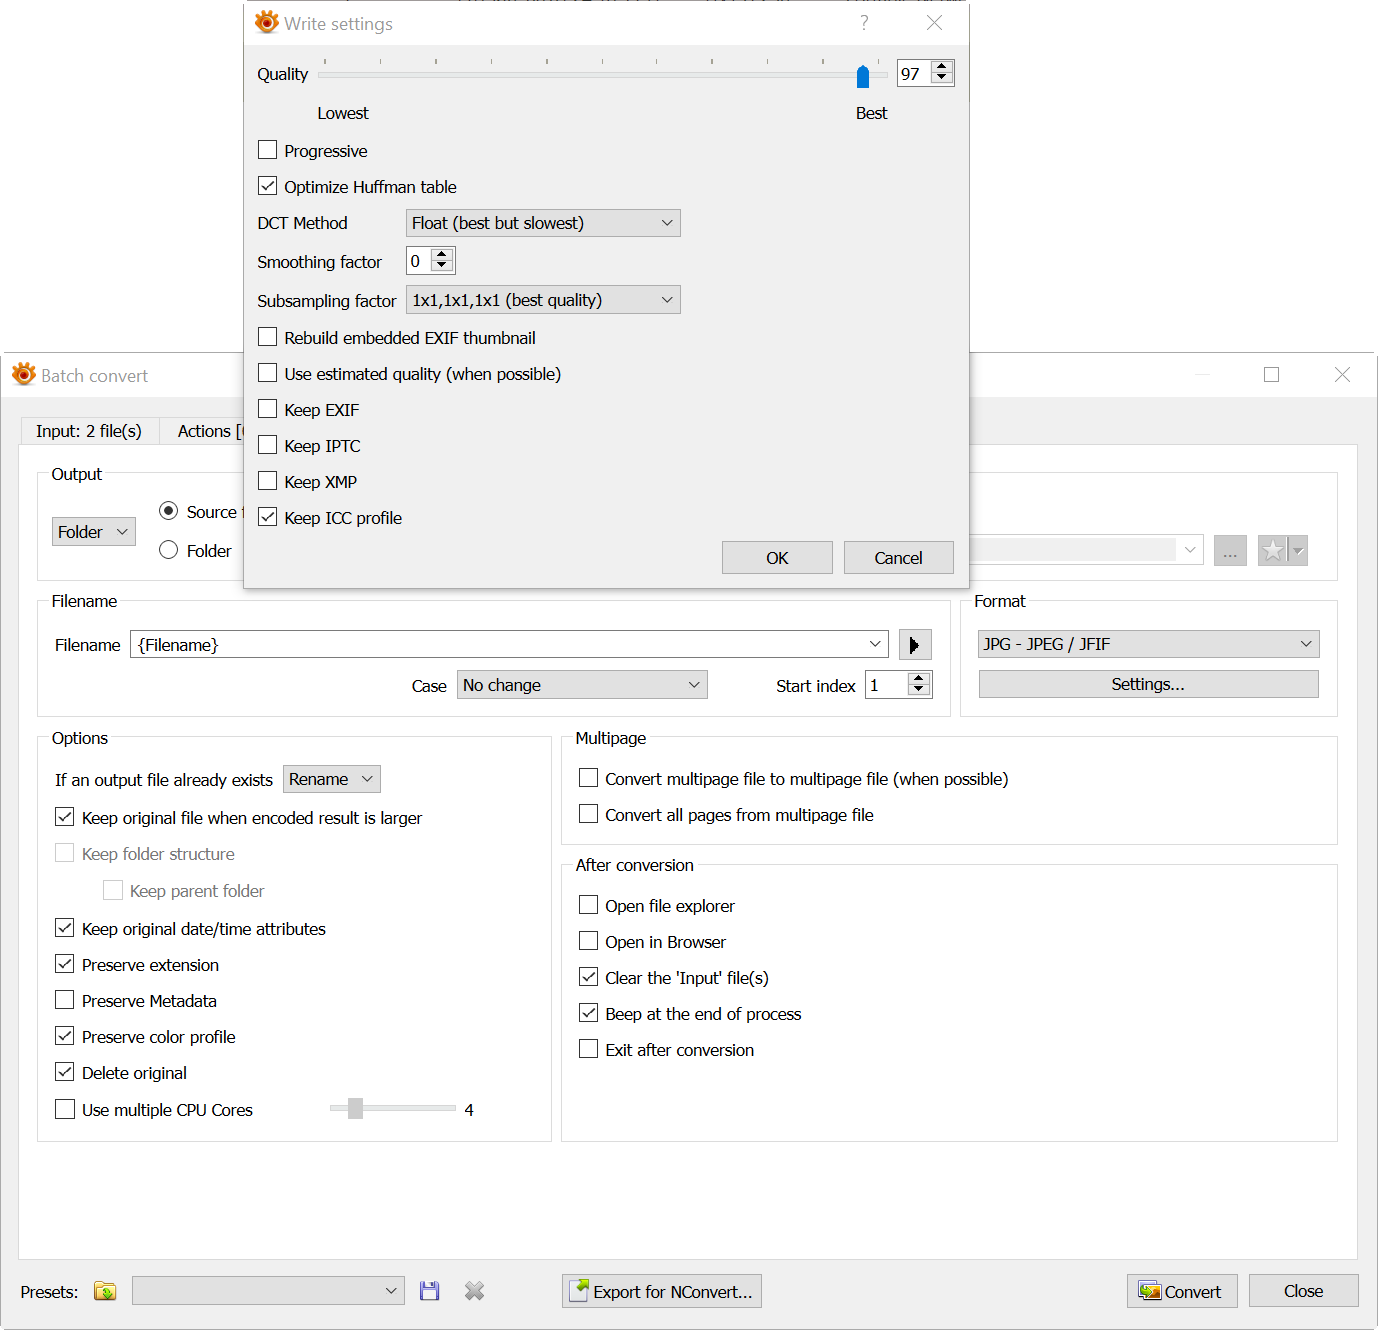The image size is (1378, 1330).
Task: Enable the Progressive checkbox
Action: (x=268, y=150)
